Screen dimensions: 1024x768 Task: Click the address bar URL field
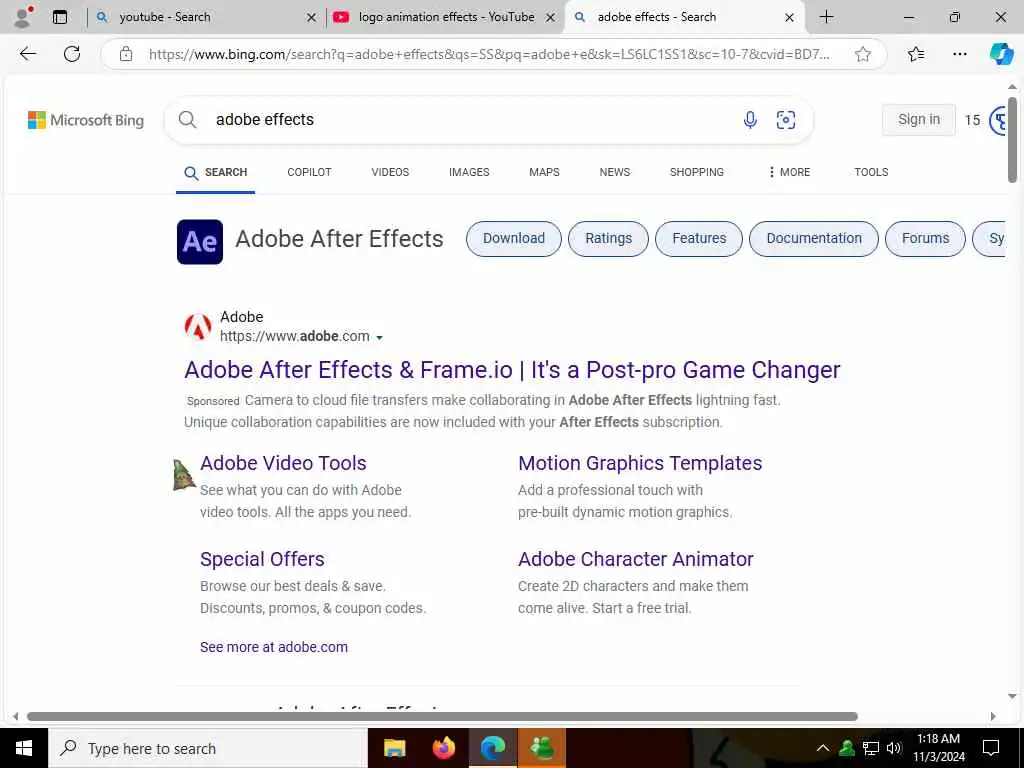tap(489, 54)
